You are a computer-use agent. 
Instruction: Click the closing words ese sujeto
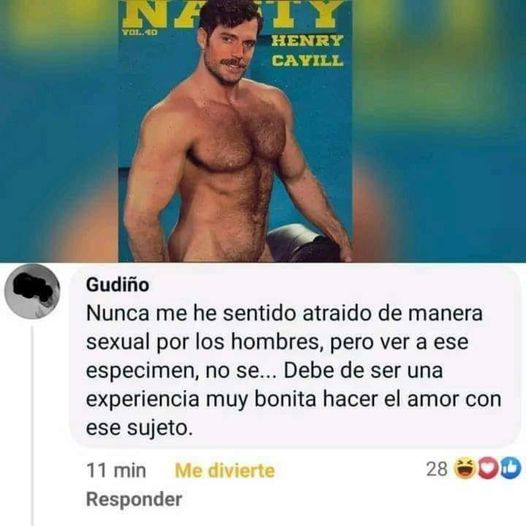click(x=140, y=428)
